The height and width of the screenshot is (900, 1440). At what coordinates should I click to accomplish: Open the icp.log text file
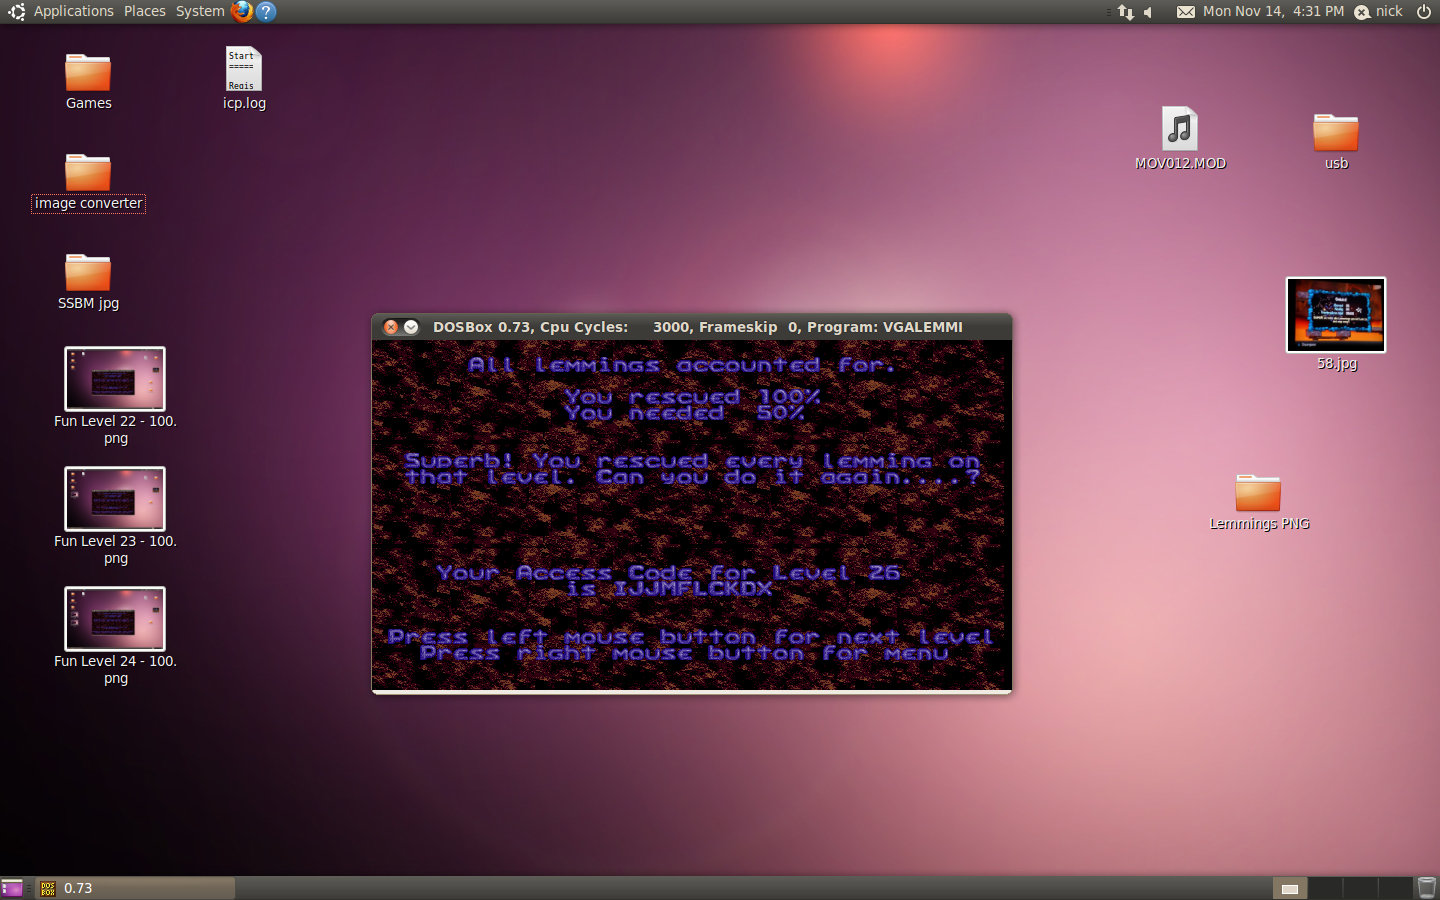tap(243, 70)
